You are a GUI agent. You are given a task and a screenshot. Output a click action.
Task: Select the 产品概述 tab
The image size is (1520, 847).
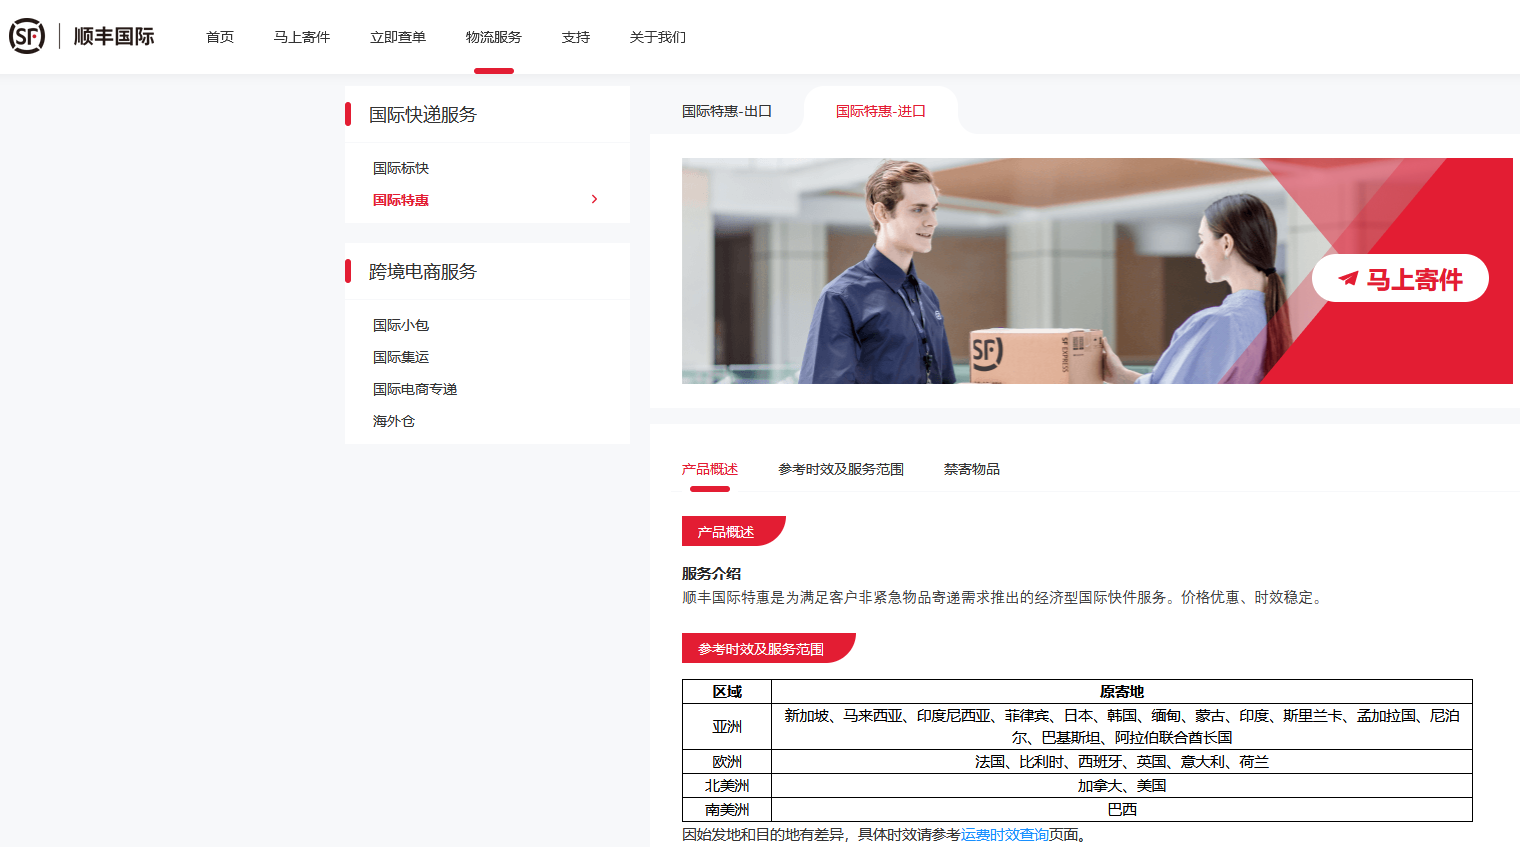tap(710, 469)
